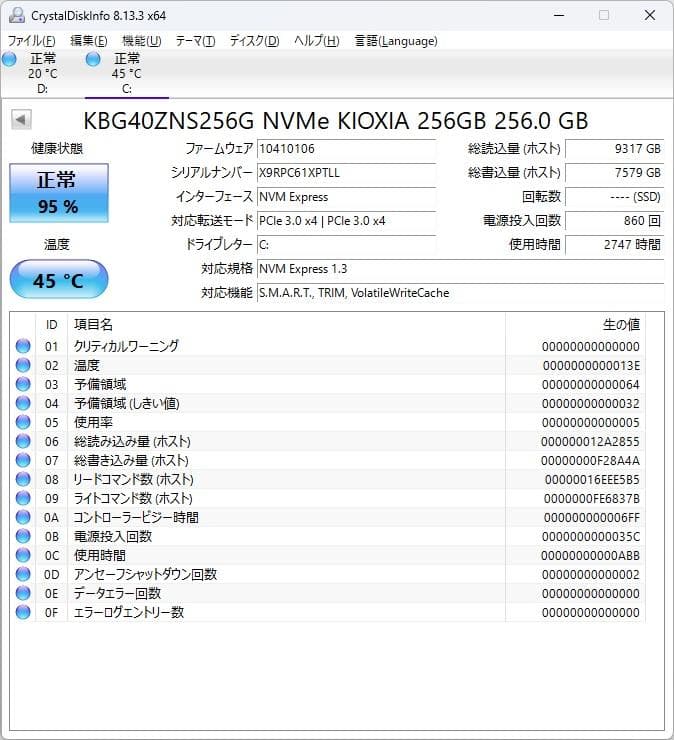Click raw value 0000000FE6837B
674x740 pixels.
[x=591, y=499]
